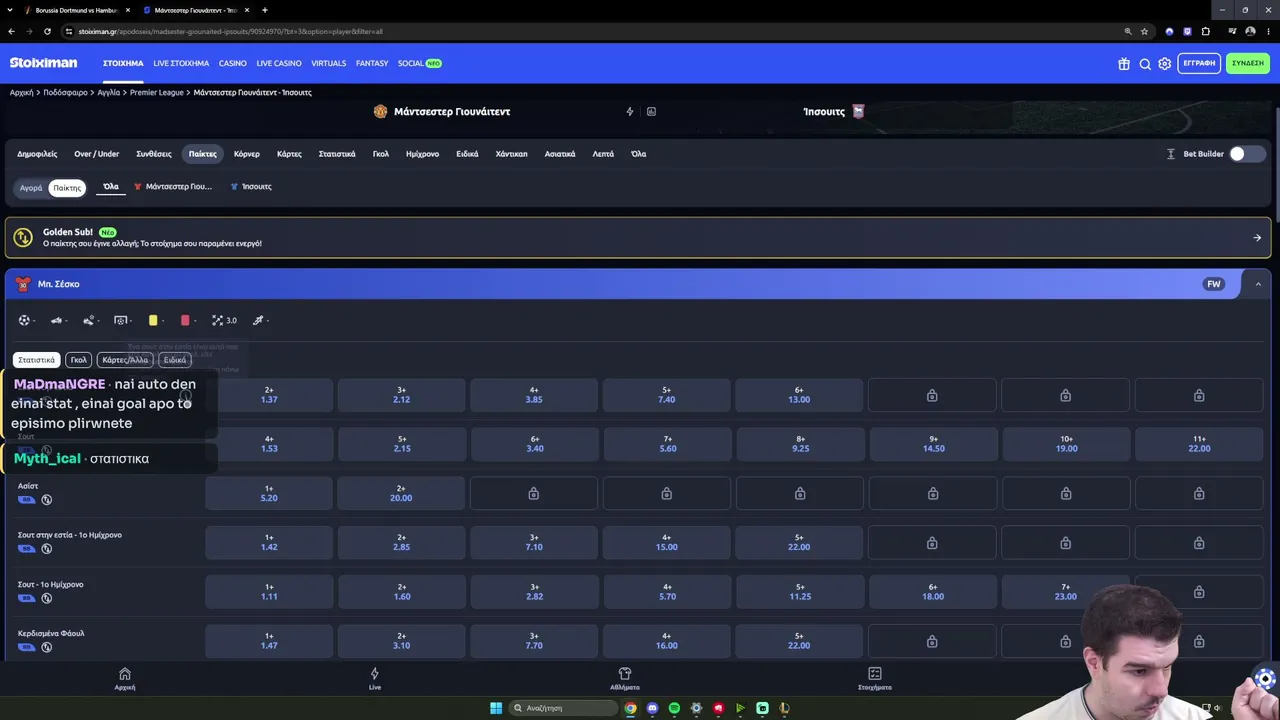Viewport: 1280px width, 720px height.
Task: Open the gift promotions icon in header
Action: coord(1124,64)
